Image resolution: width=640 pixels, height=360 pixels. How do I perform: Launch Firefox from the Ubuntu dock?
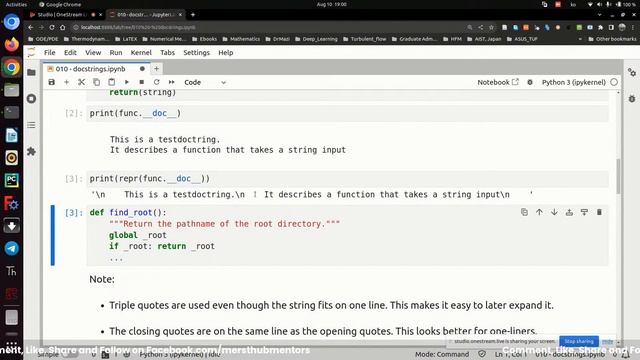(11, 44)
